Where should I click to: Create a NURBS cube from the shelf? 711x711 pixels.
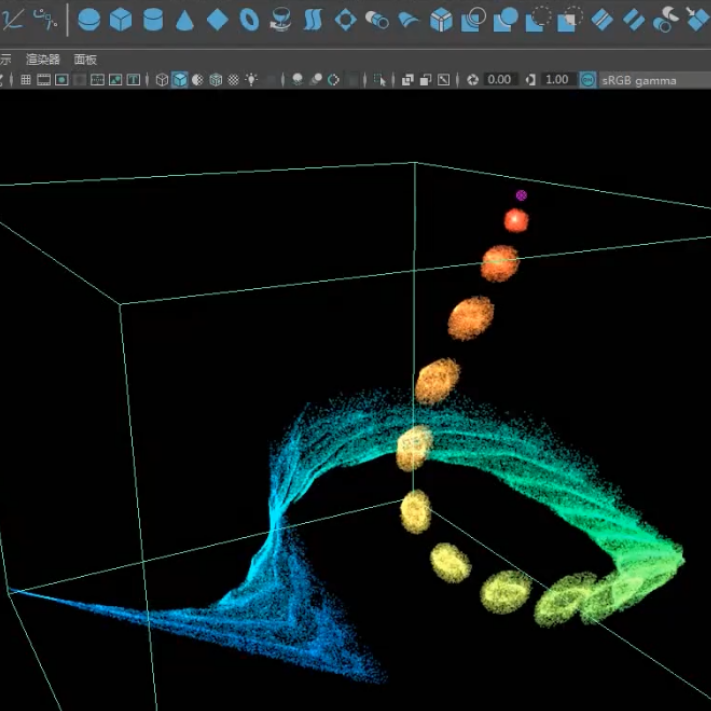point(121,20)
